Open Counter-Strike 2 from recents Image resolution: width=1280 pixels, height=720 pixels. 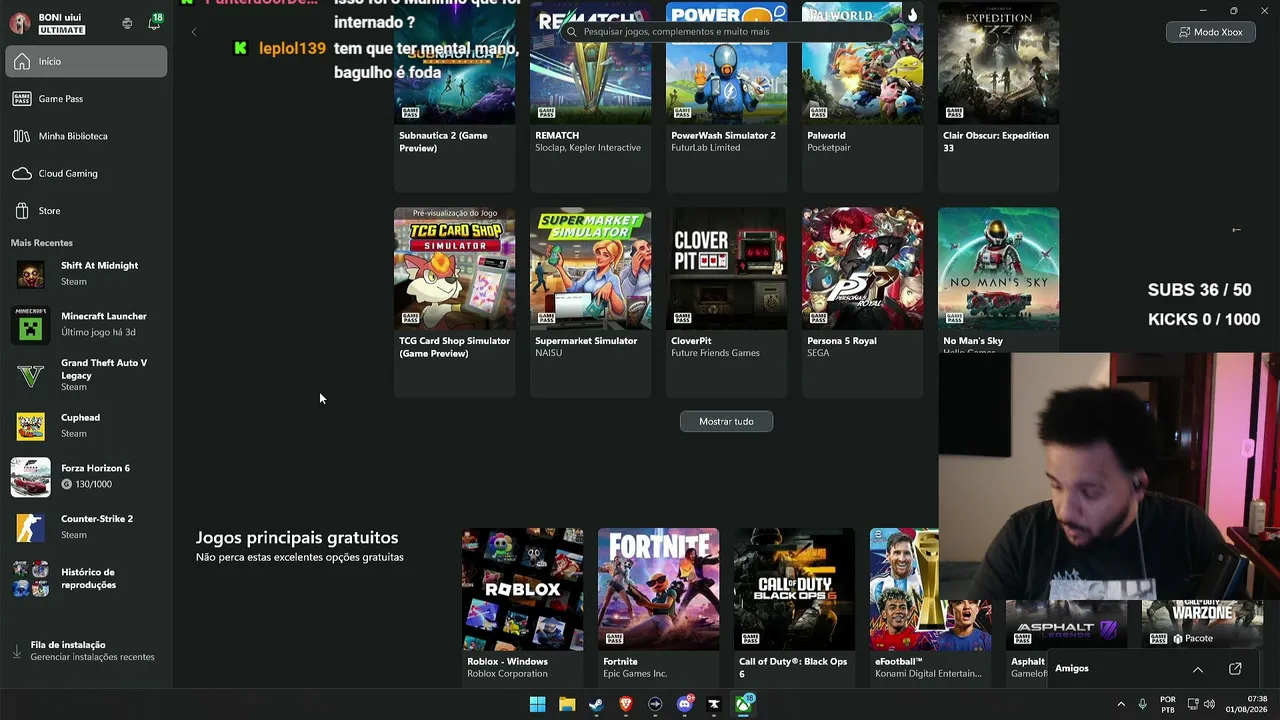point(86,527)
